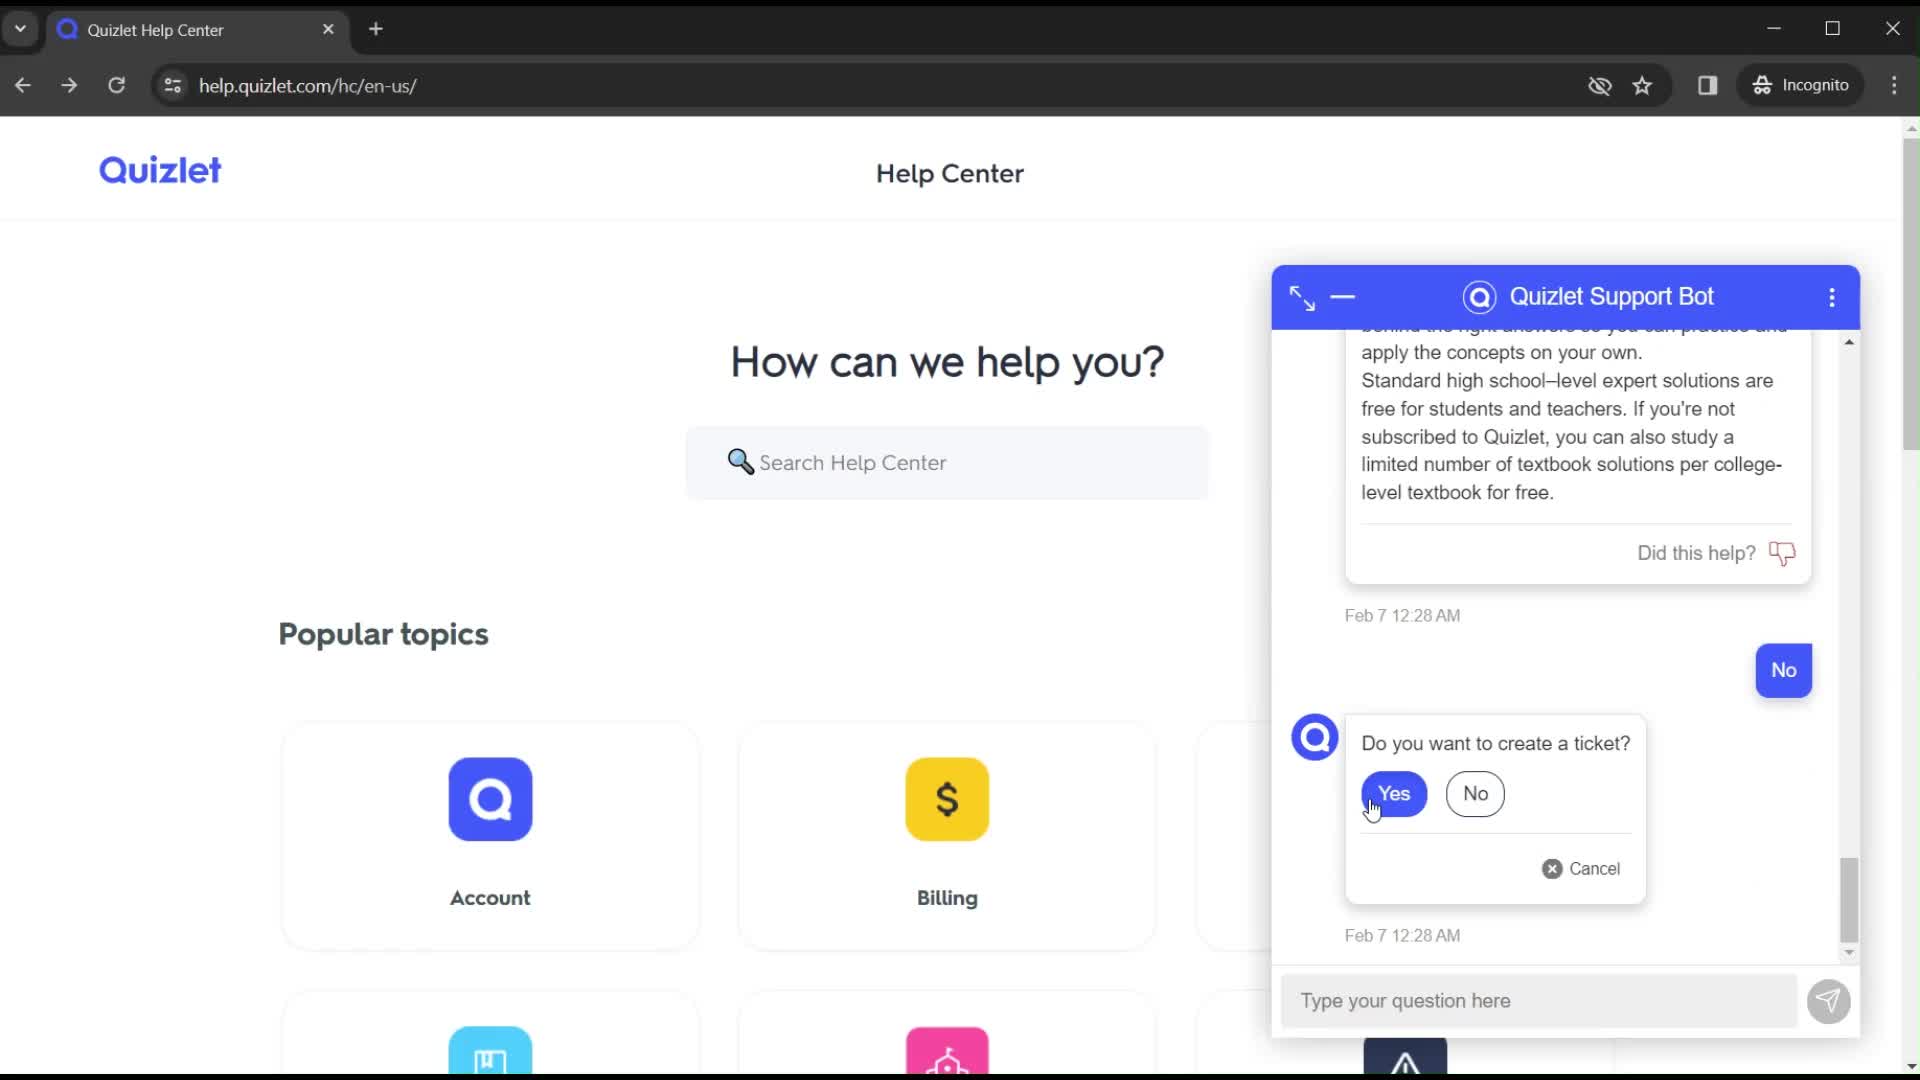Select Cancel to dismiss ticket prompt

1584,868
